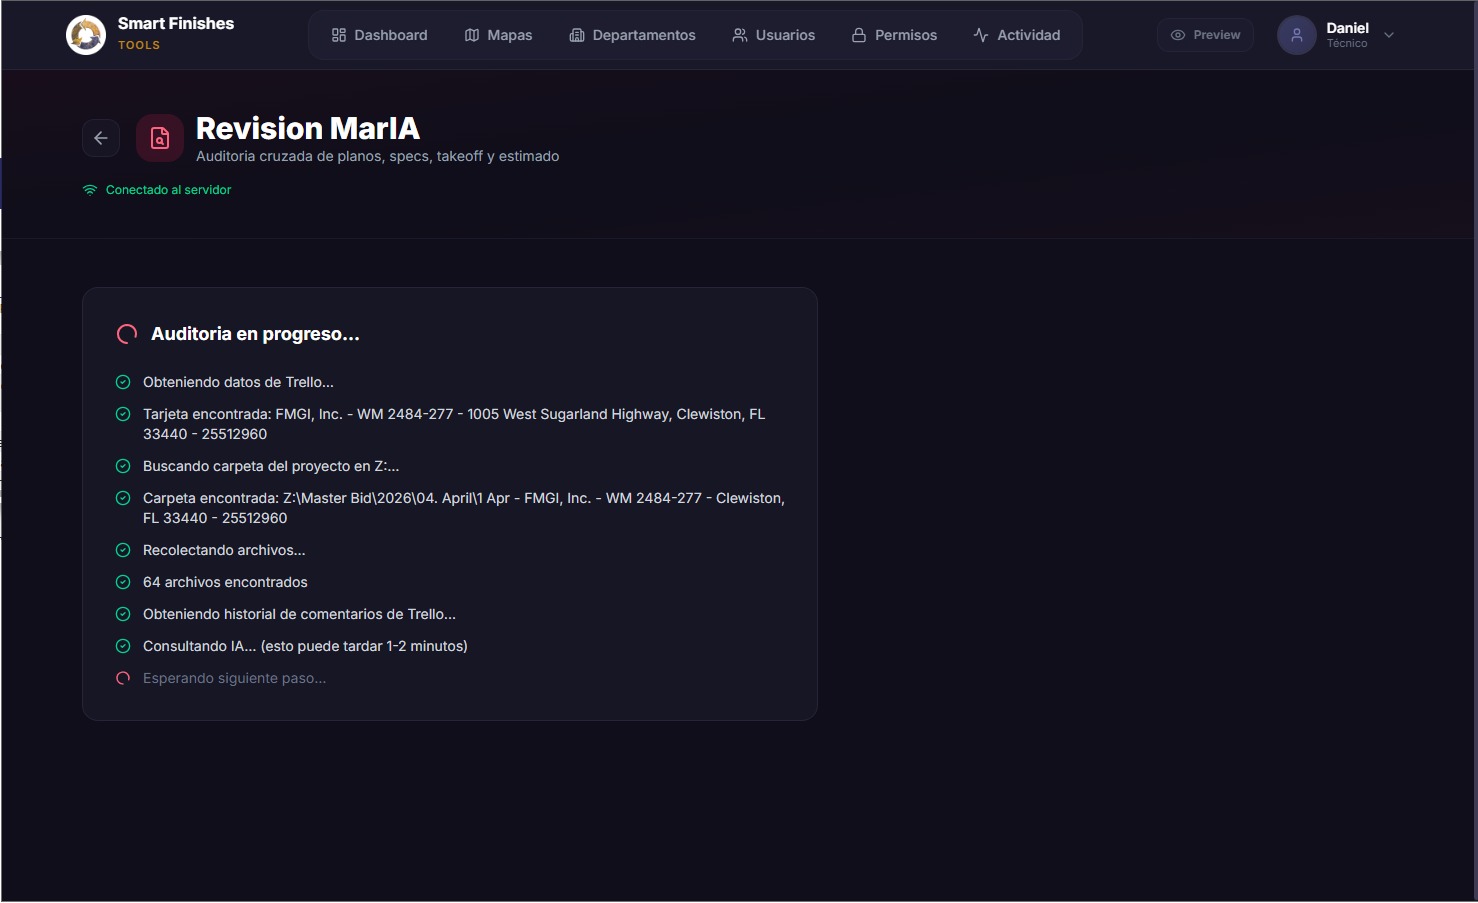Click the green wifi connection status icon
This screenshot has width=1478, height=903.
[x=90, y=190]
